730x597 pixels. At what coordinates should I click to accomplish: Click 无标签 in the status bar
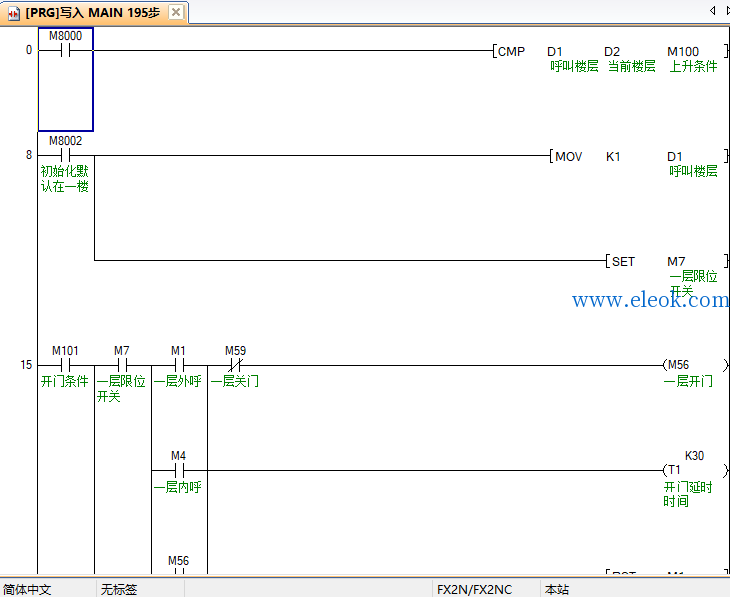pyautogui.click(x=119, y=590)
